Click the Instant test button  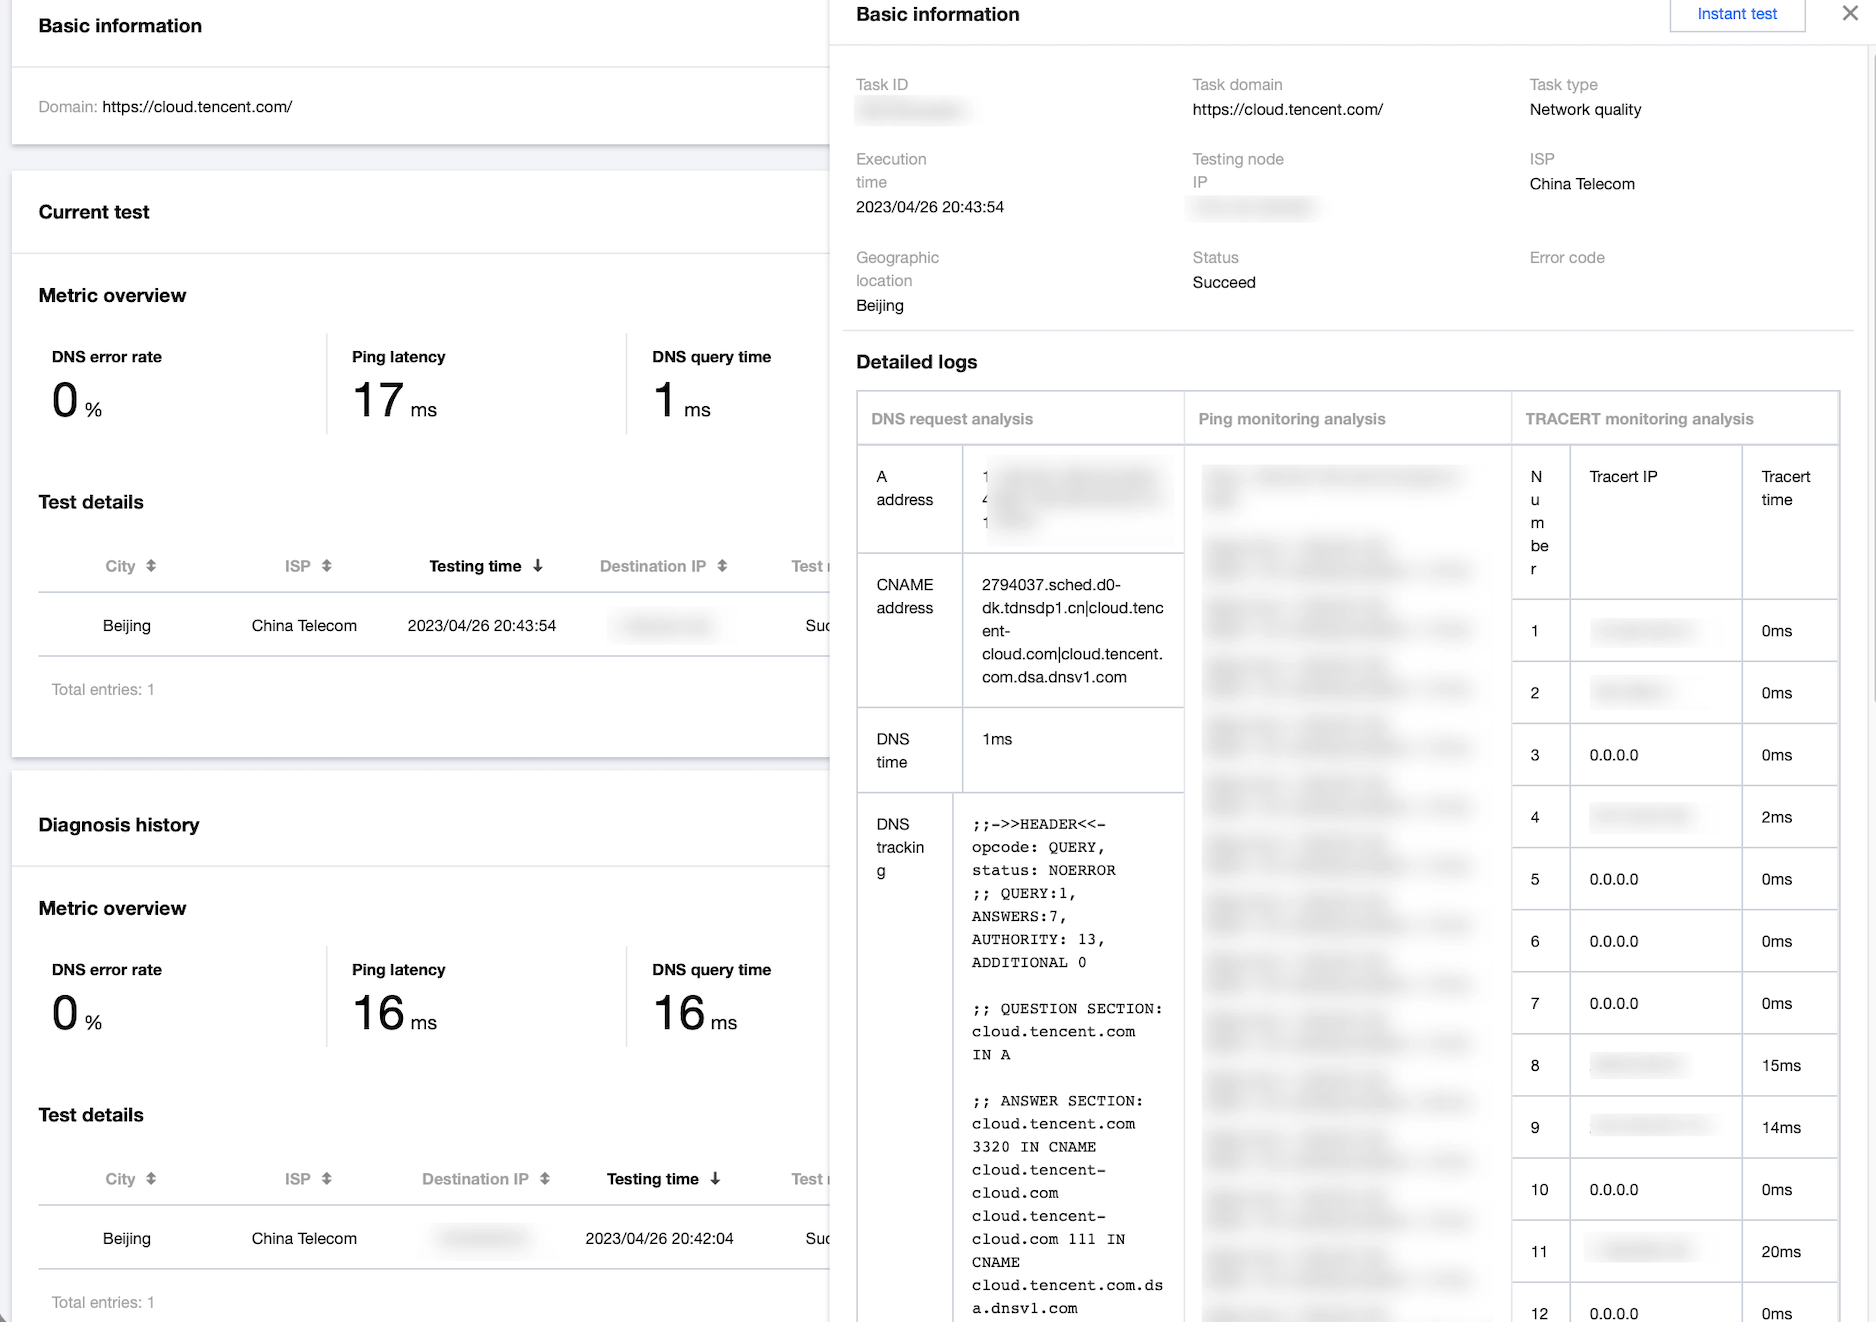tap(1737, 14)
